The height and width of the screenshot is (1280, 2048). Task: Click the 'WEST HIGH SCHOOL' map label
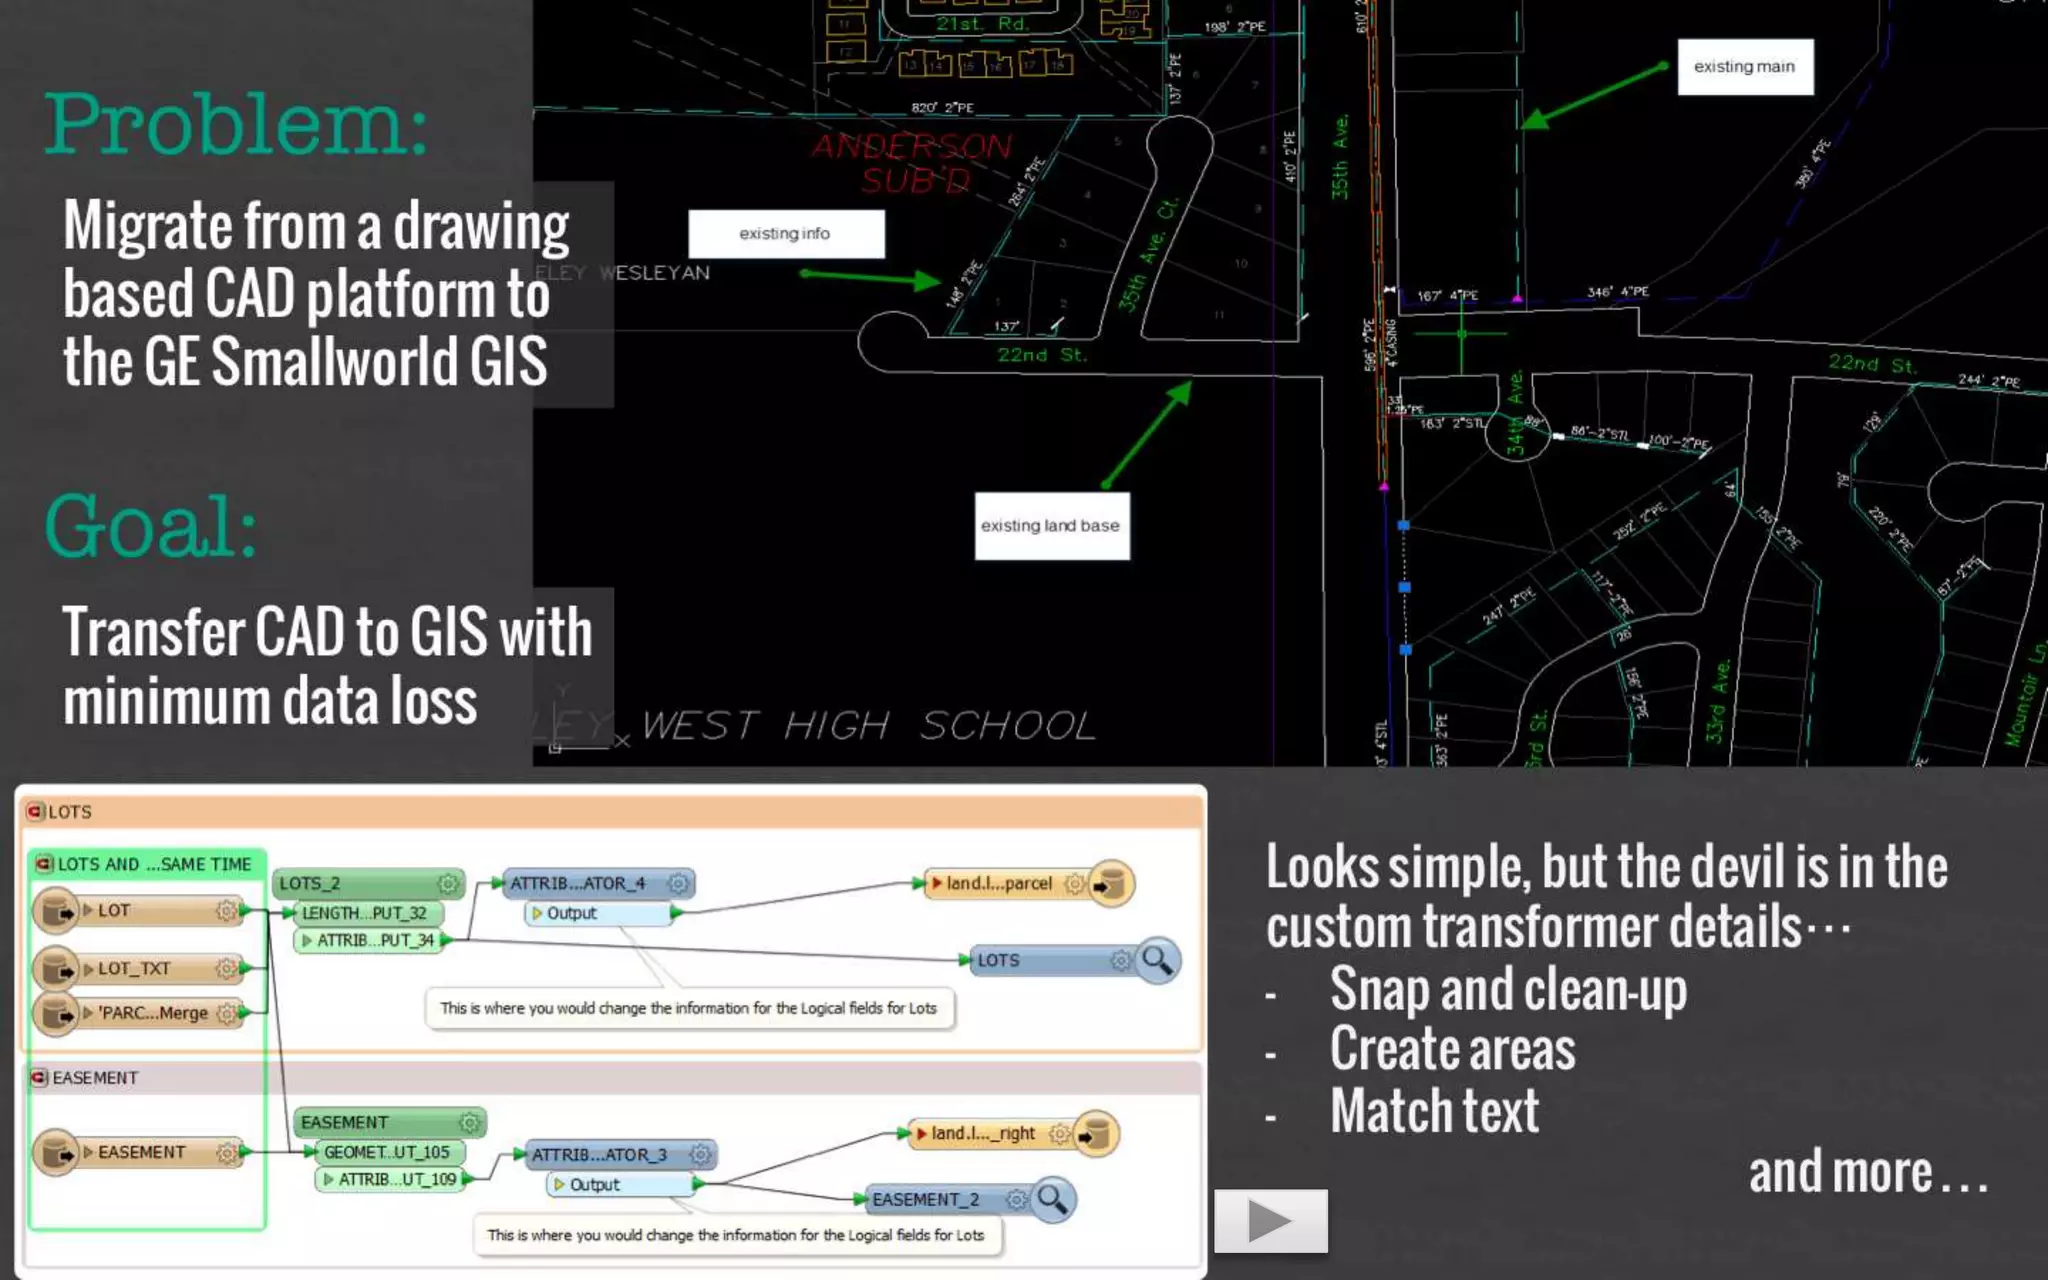click(x=868, y=725)
